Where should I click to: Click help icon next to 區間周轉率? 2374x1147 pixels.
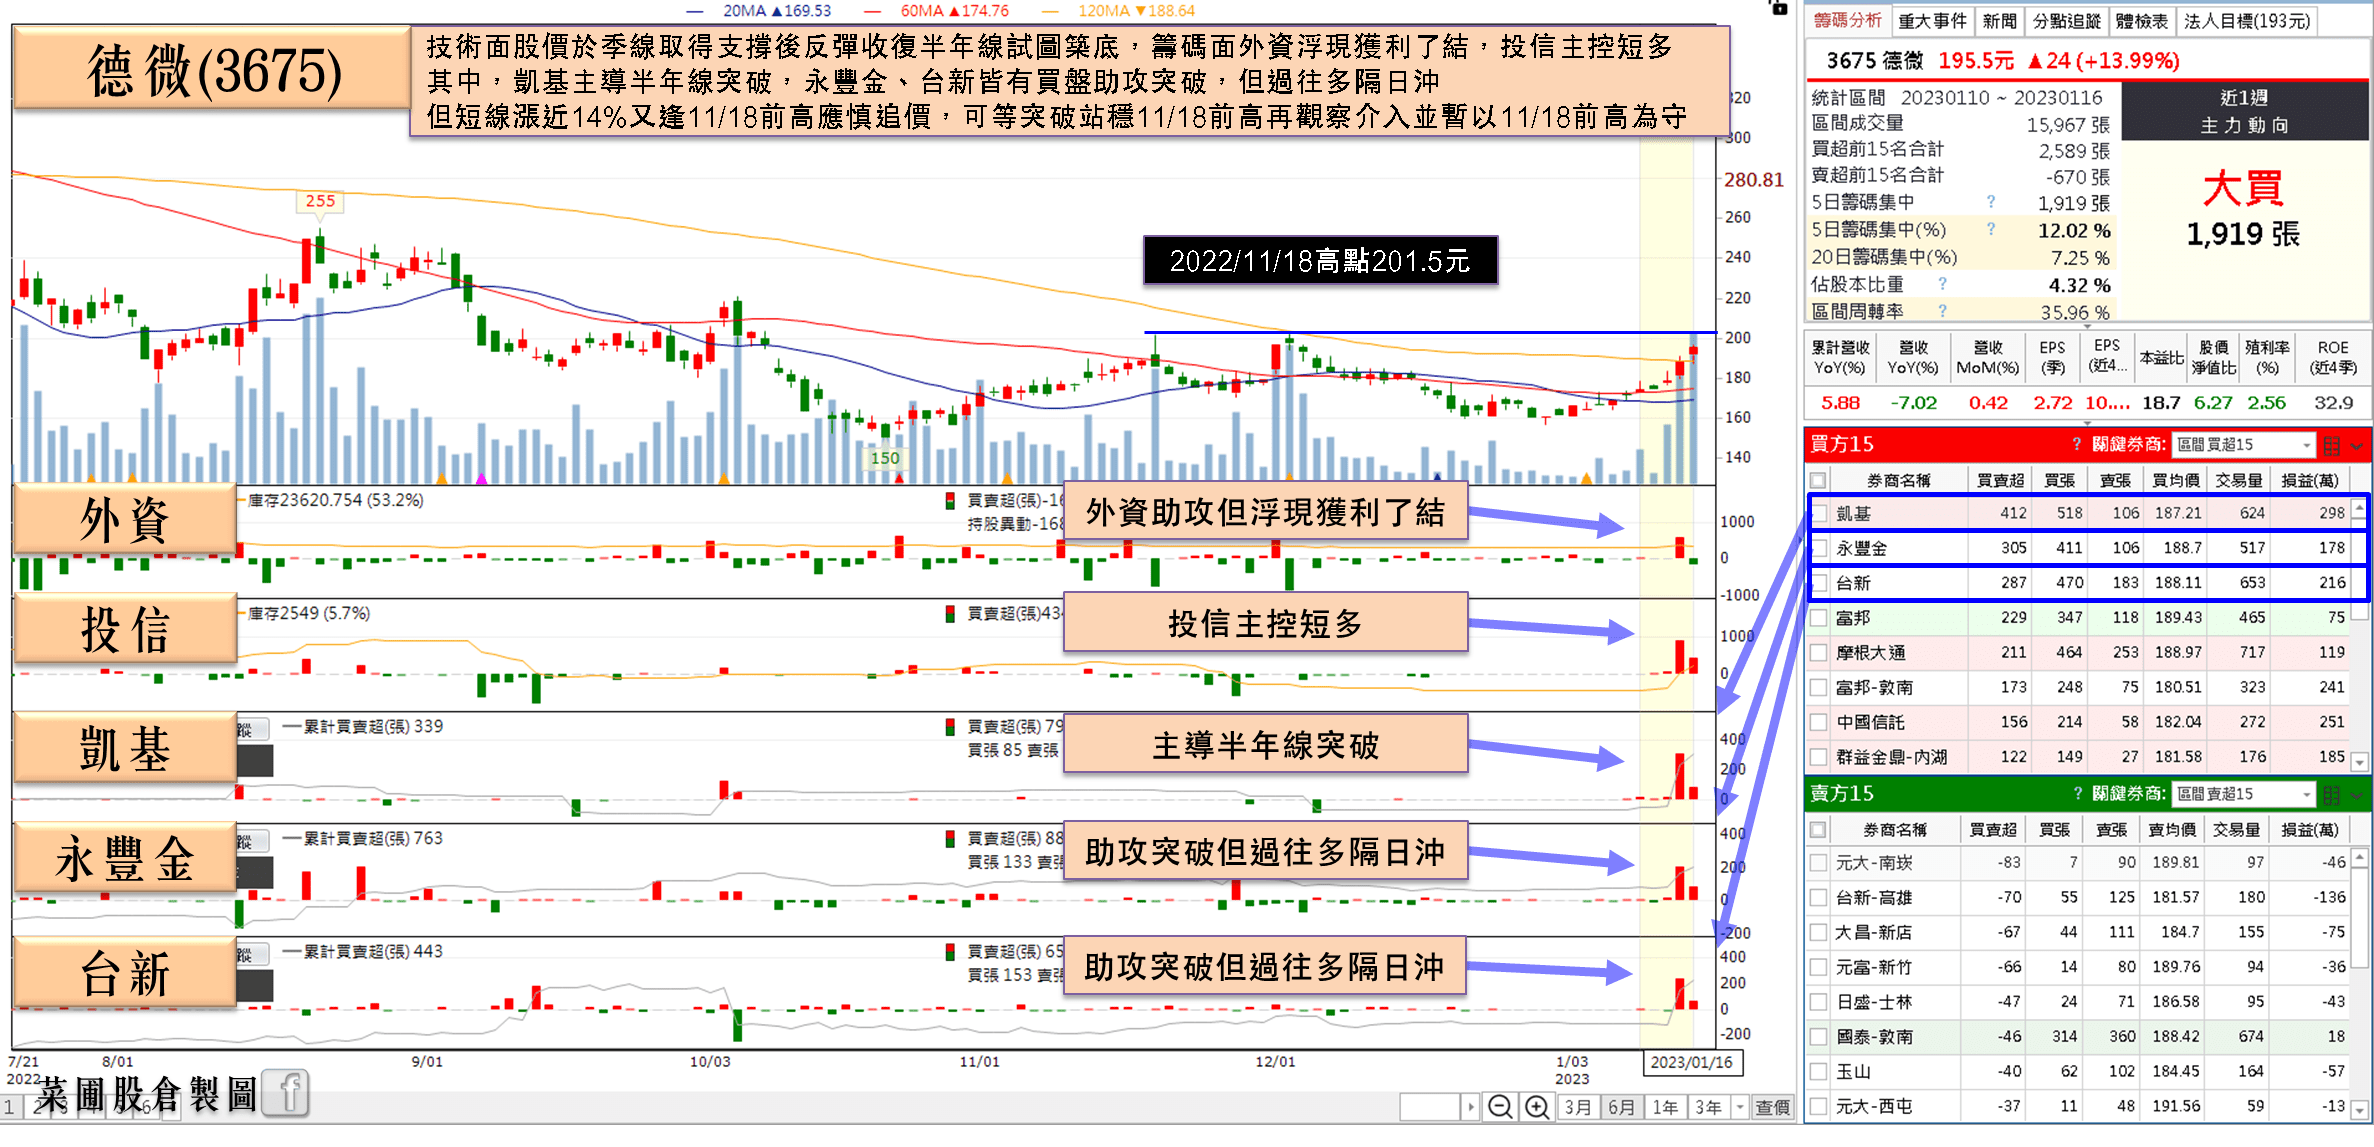tap(1942, 311)
